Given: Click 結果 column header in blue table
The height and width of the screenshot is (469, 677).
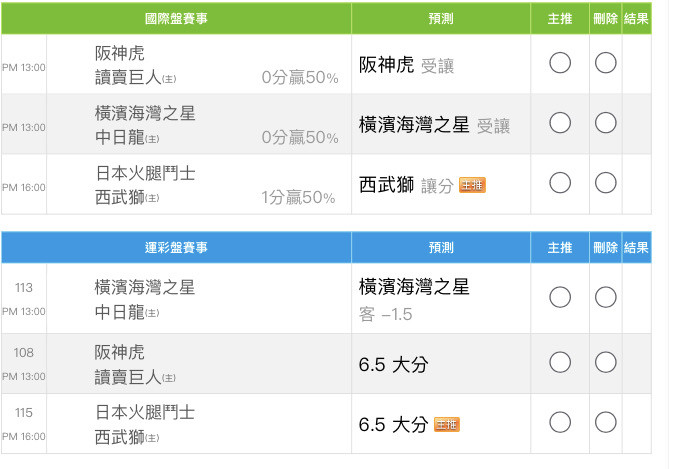Looking at the screenshot, I should pos(636,247).
